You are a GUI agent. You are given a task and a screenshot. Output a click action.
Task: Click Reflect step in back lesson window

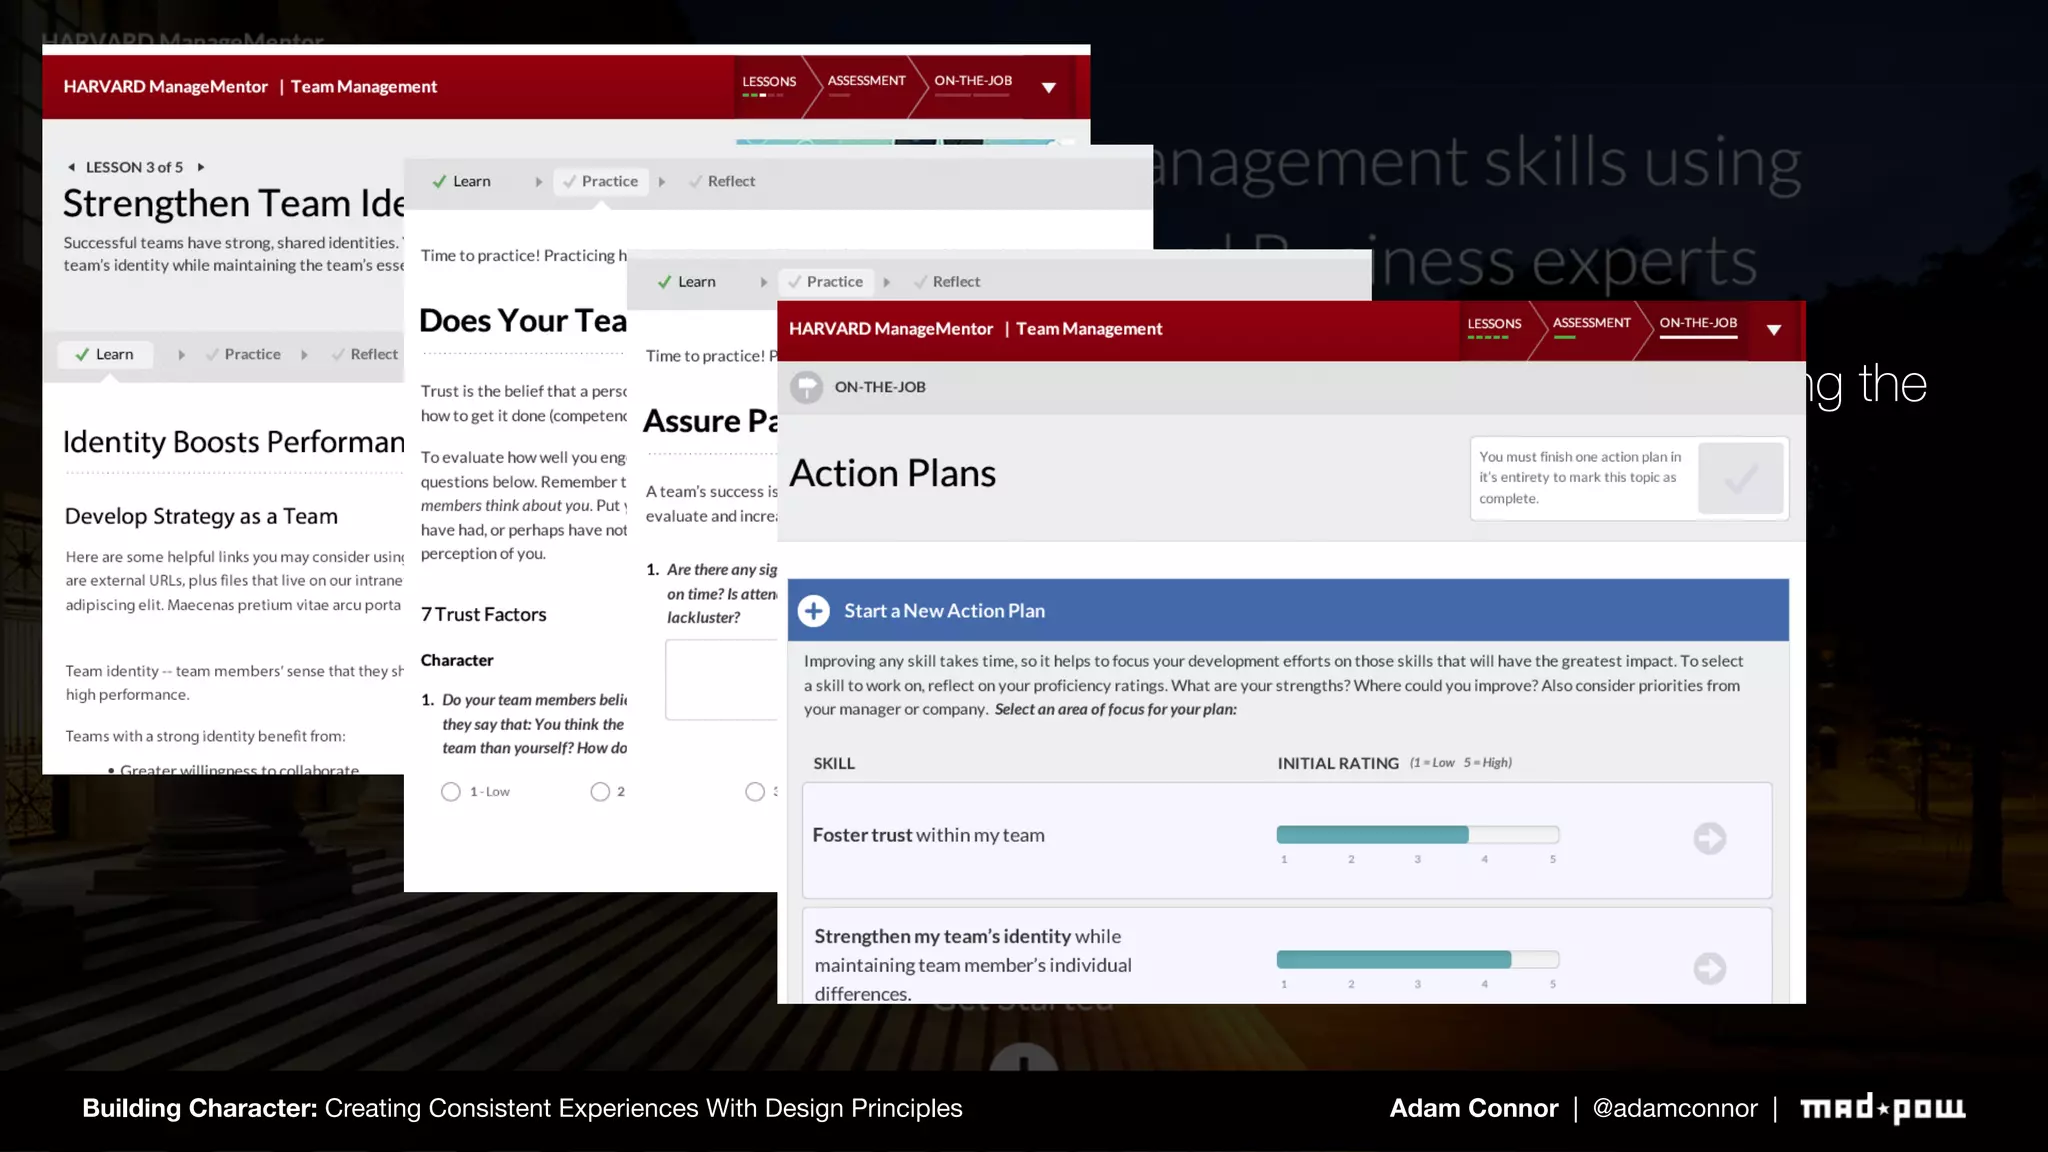(x=365, y=354)
